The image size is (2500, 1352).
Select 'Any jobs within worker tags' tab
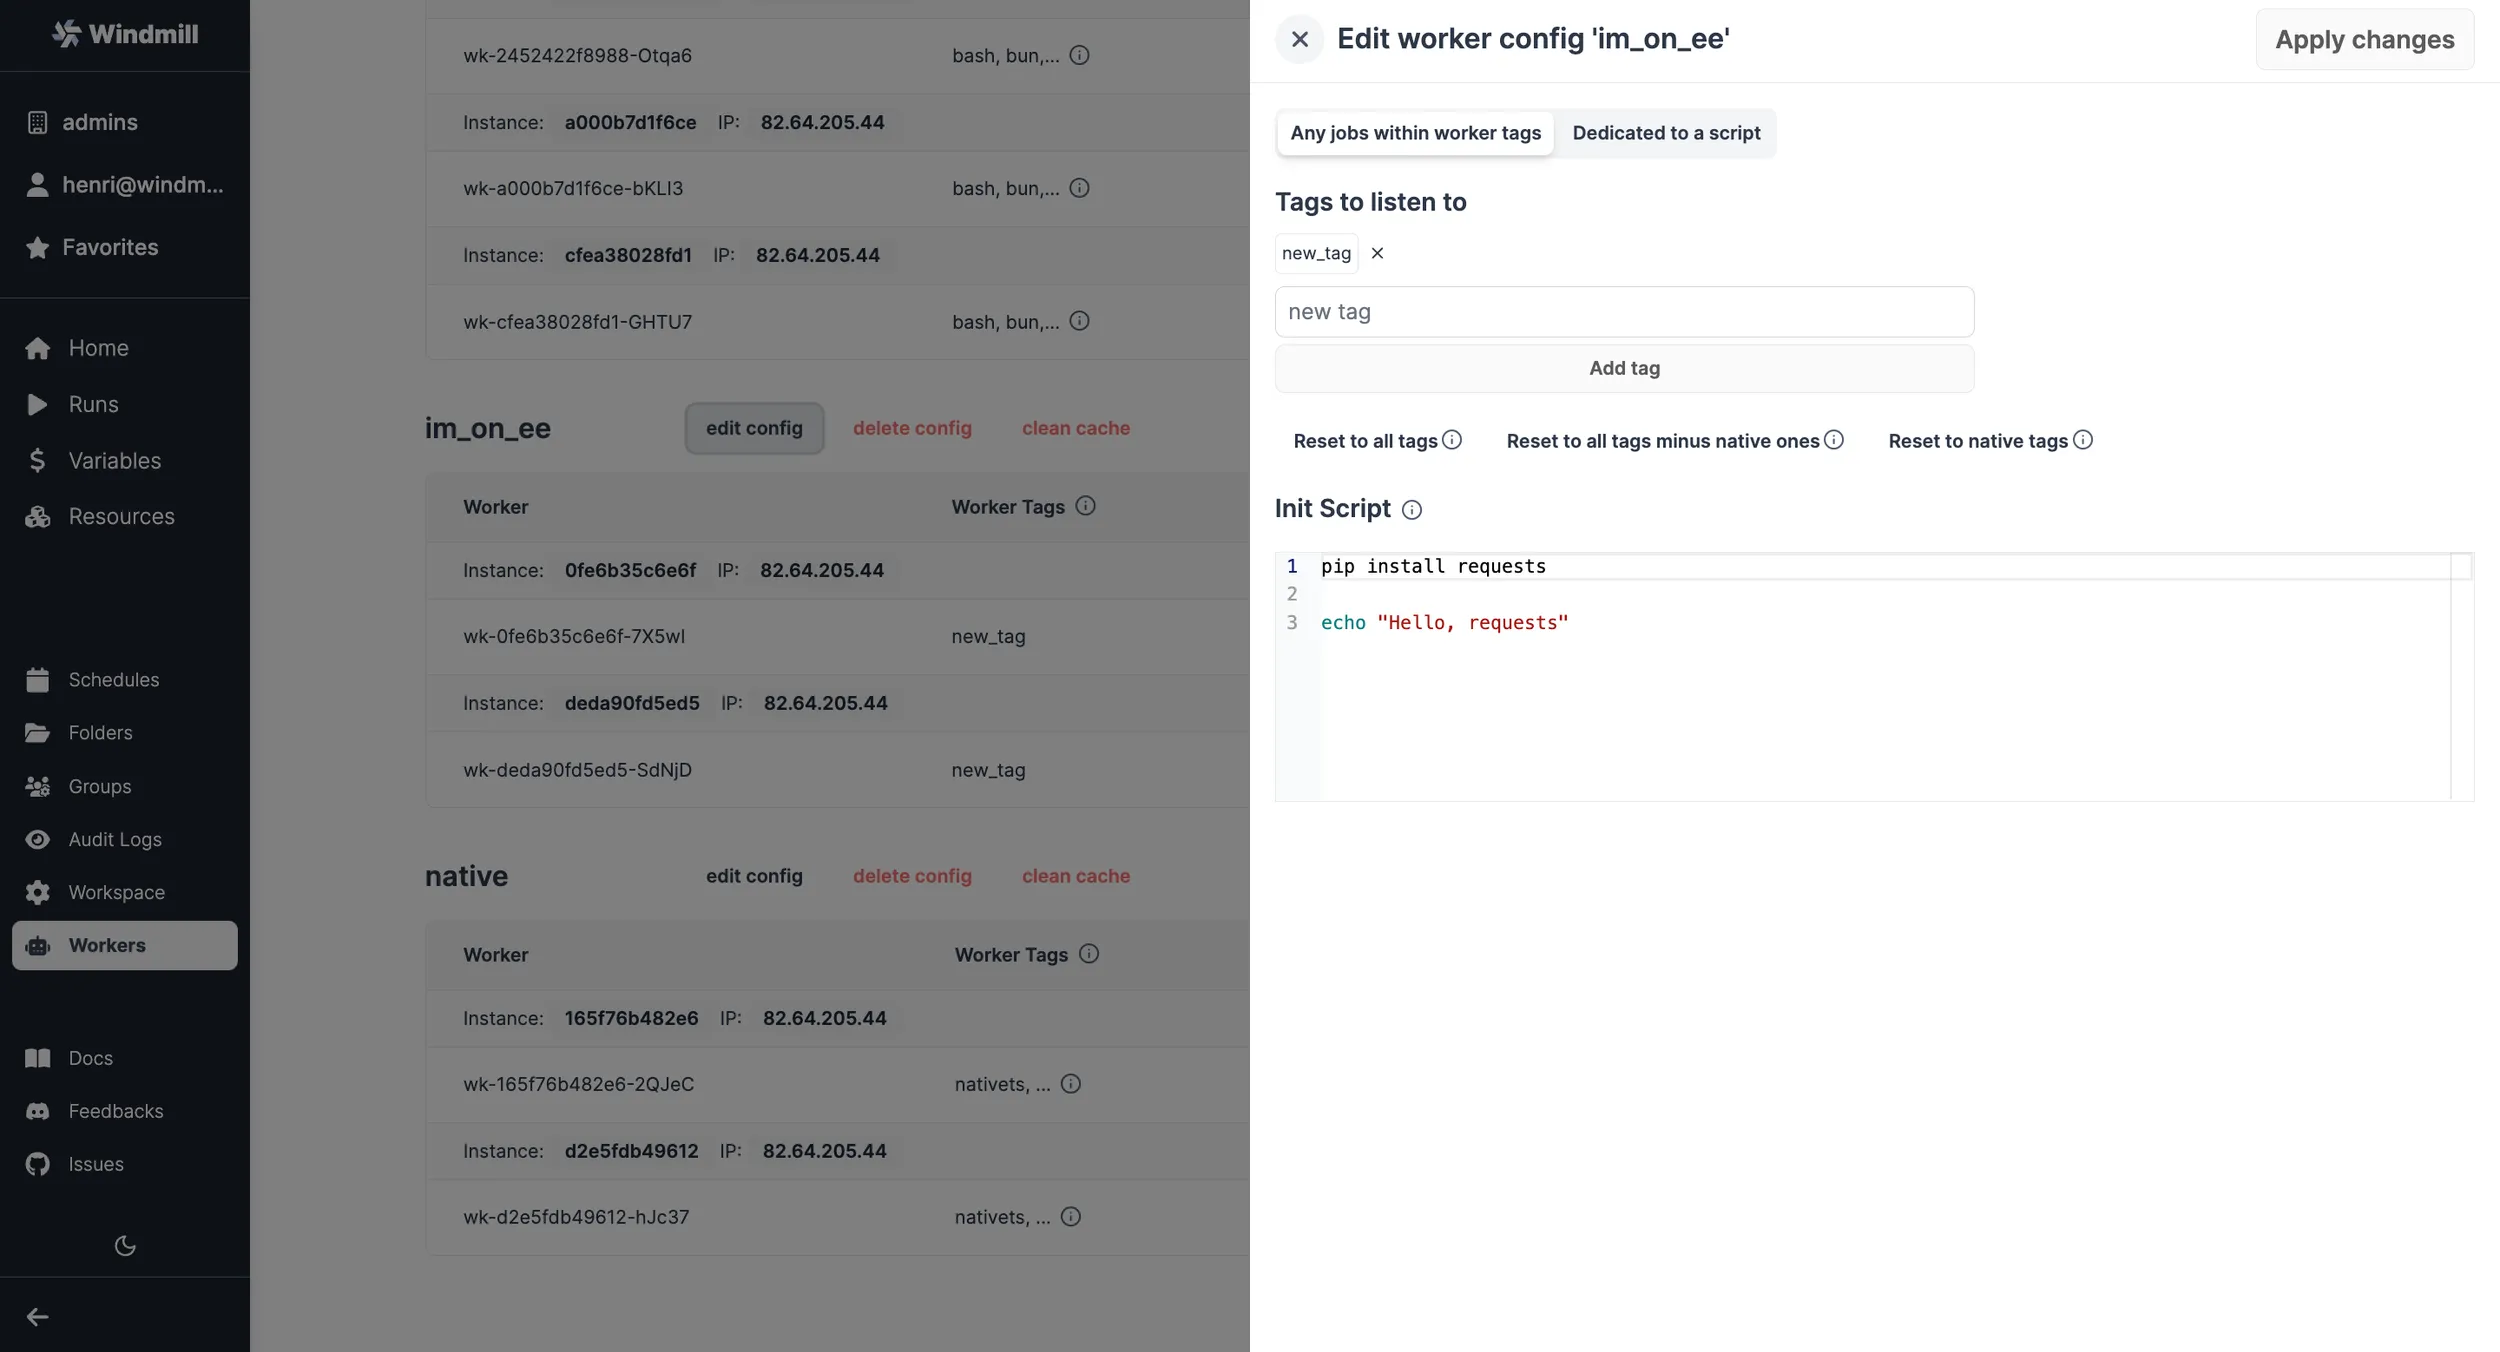click(1414, 132)
